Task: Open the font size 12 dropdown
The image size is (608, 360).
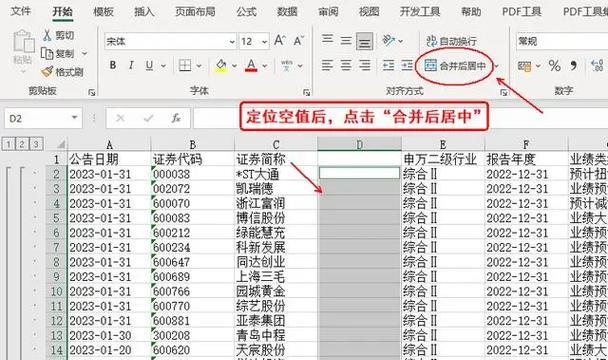Action: 264,42
